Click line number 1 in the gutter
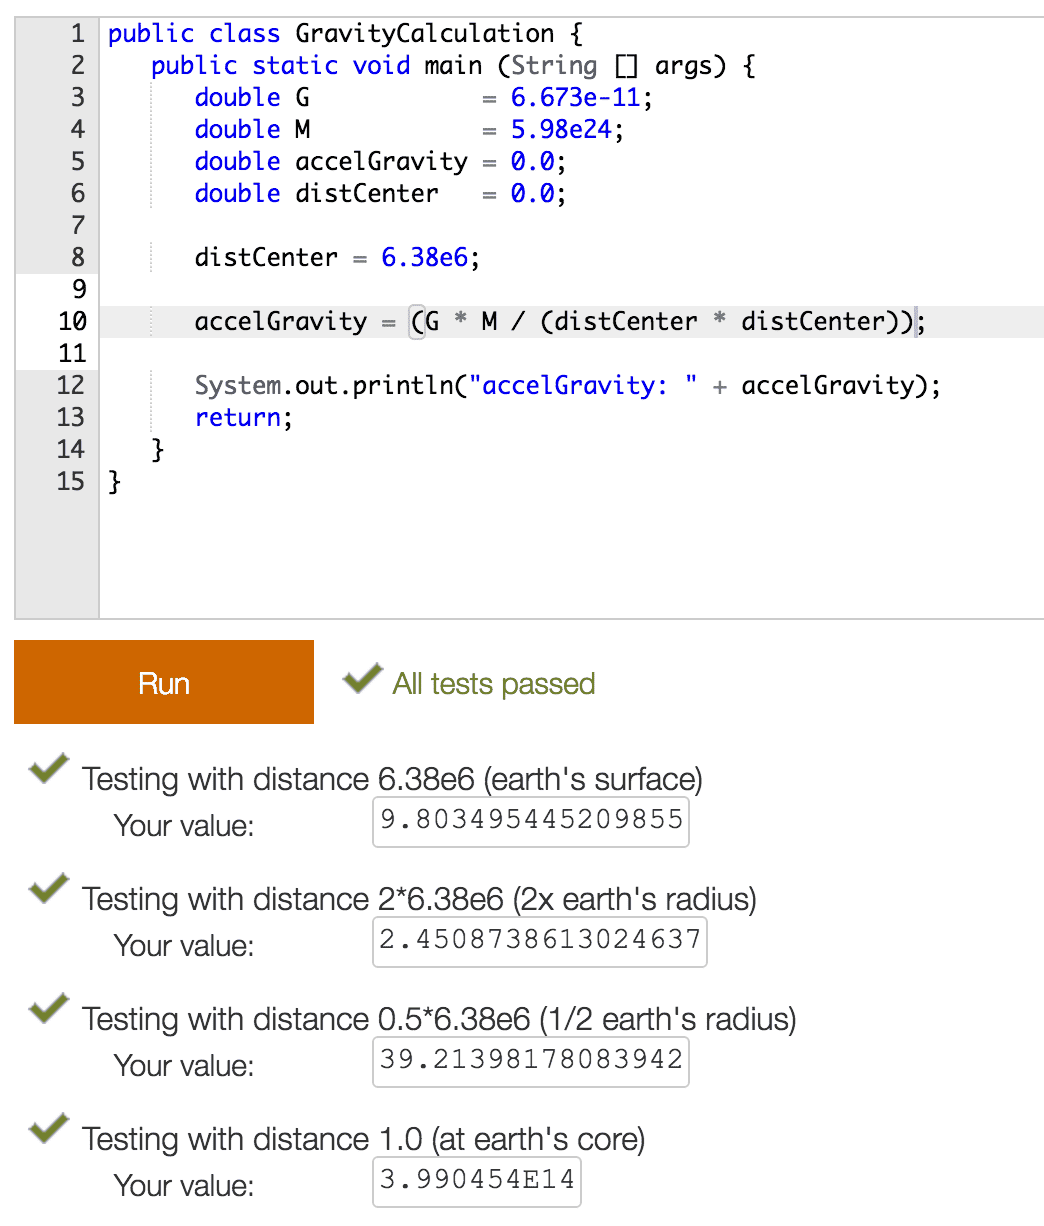Viewport: 1044px width, 1226px height. pos(78,34)
